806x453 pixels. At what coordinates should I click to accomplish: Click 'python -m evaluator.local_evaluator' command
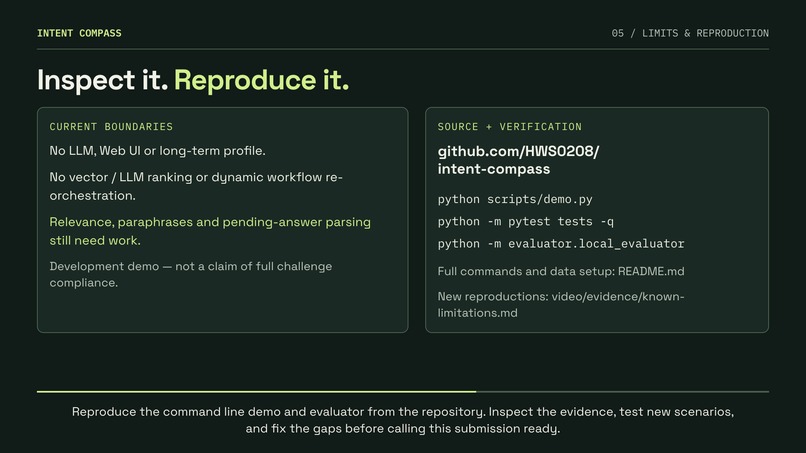pos(561,244)
